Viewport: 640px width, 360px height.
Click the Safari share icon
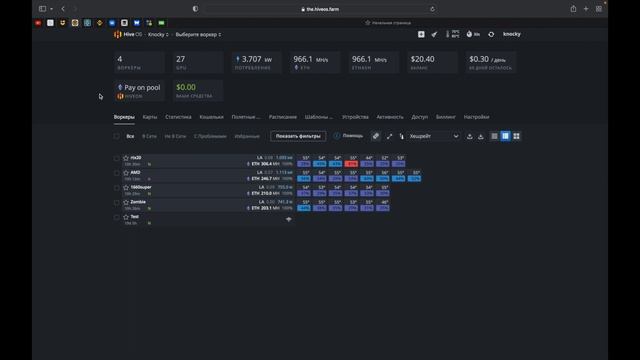pyautogui.click(x=573, y=9)
